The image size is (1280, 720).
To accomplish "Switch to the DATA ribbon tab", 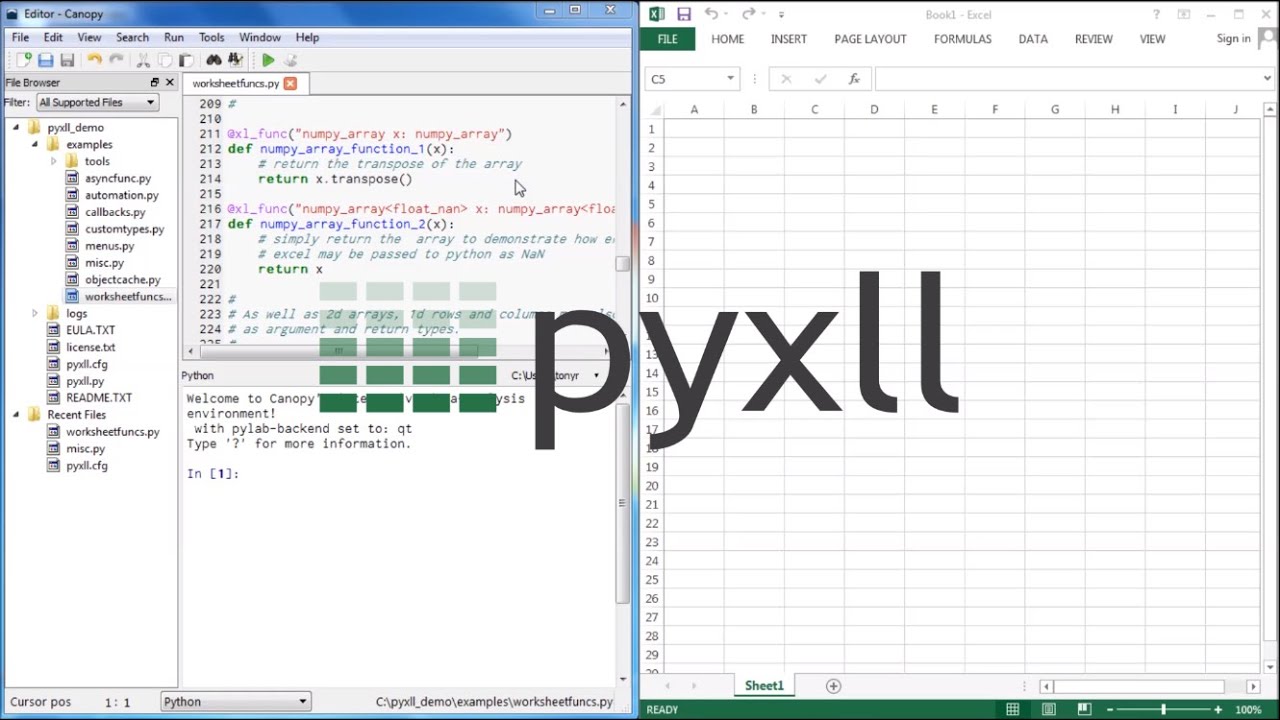I will pos(1033,39).
